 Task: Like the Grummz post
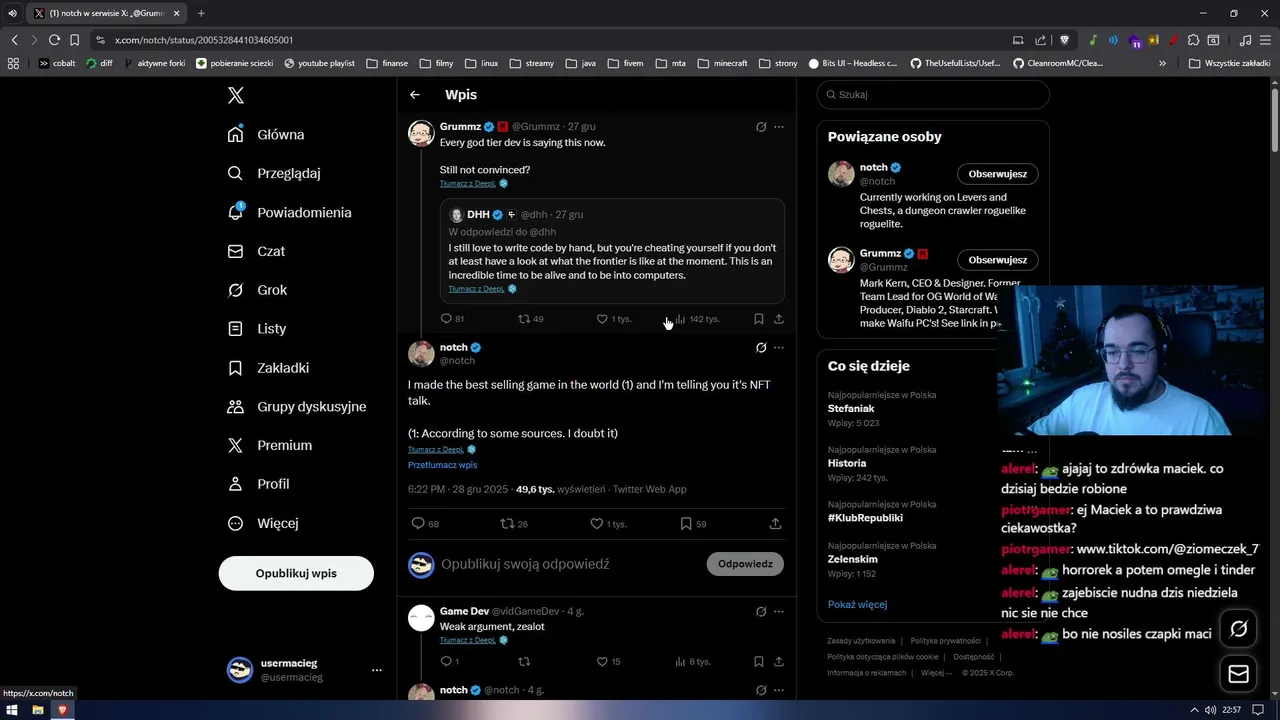point(613,319)
